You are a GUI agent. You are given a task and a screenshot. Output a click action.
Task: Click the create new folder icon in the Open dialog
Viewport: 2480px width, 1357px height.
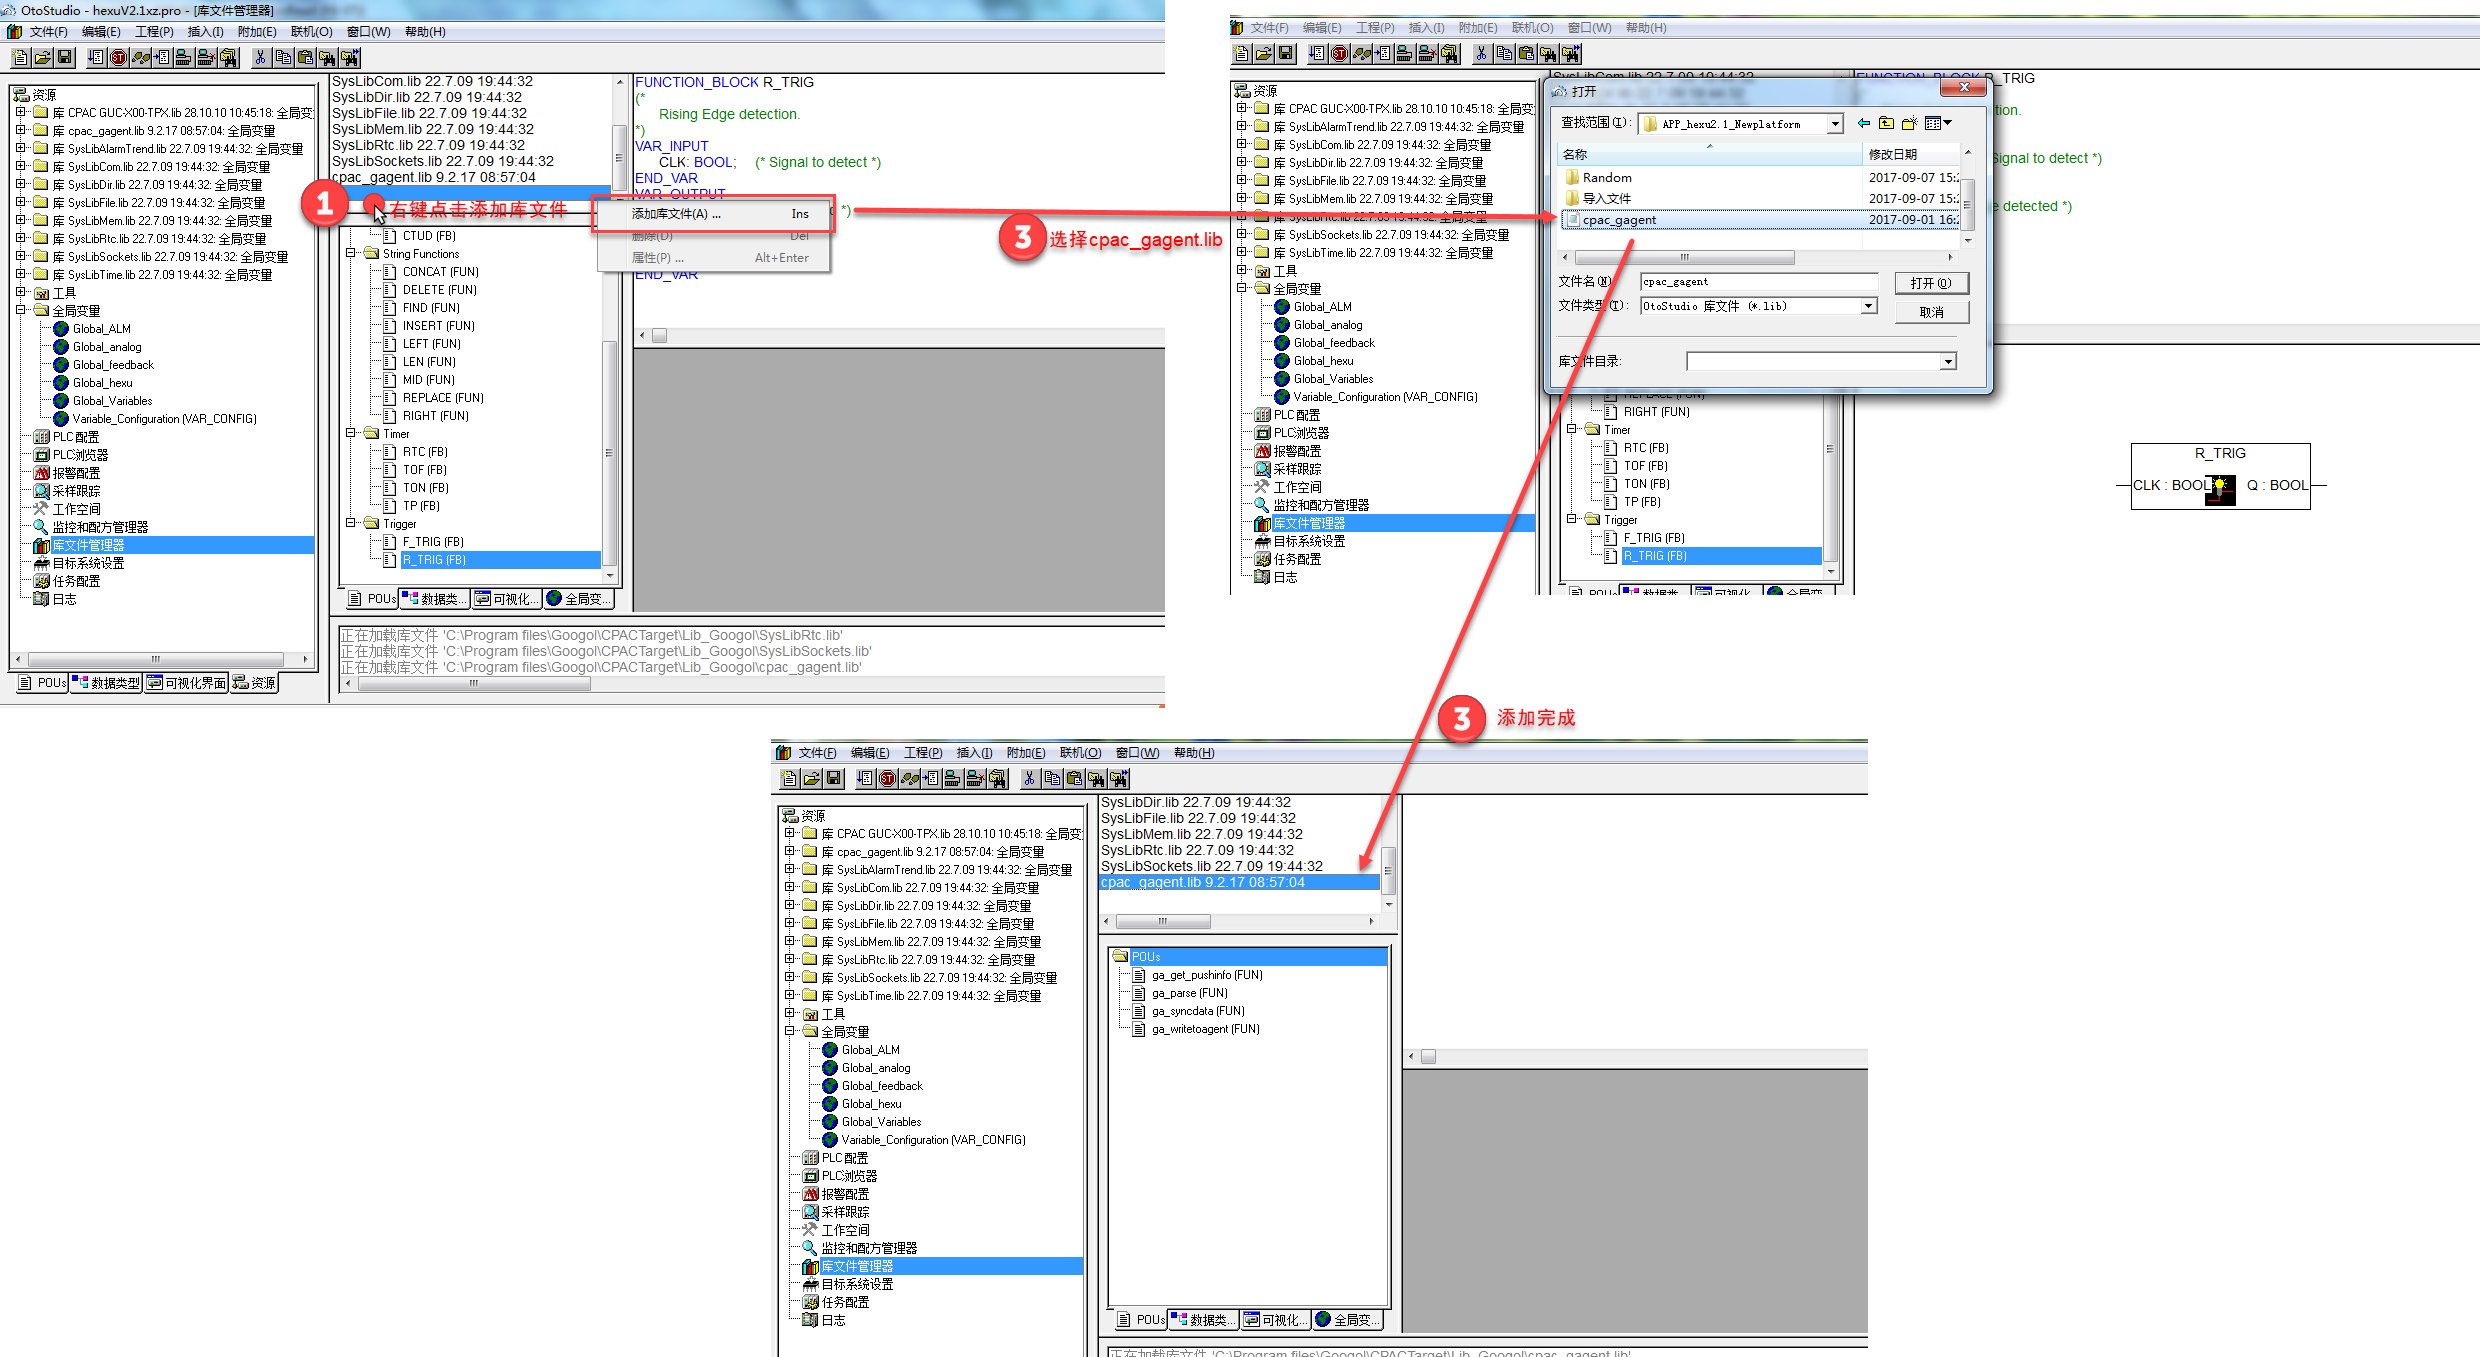1909,124
